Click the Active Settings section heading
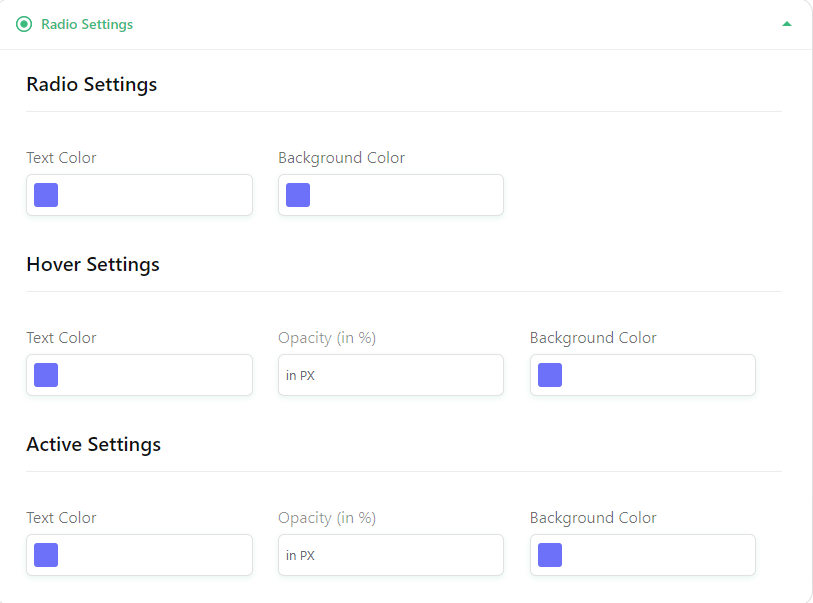Viewport: 813px width, 603px height. click(x=93, y=444)
